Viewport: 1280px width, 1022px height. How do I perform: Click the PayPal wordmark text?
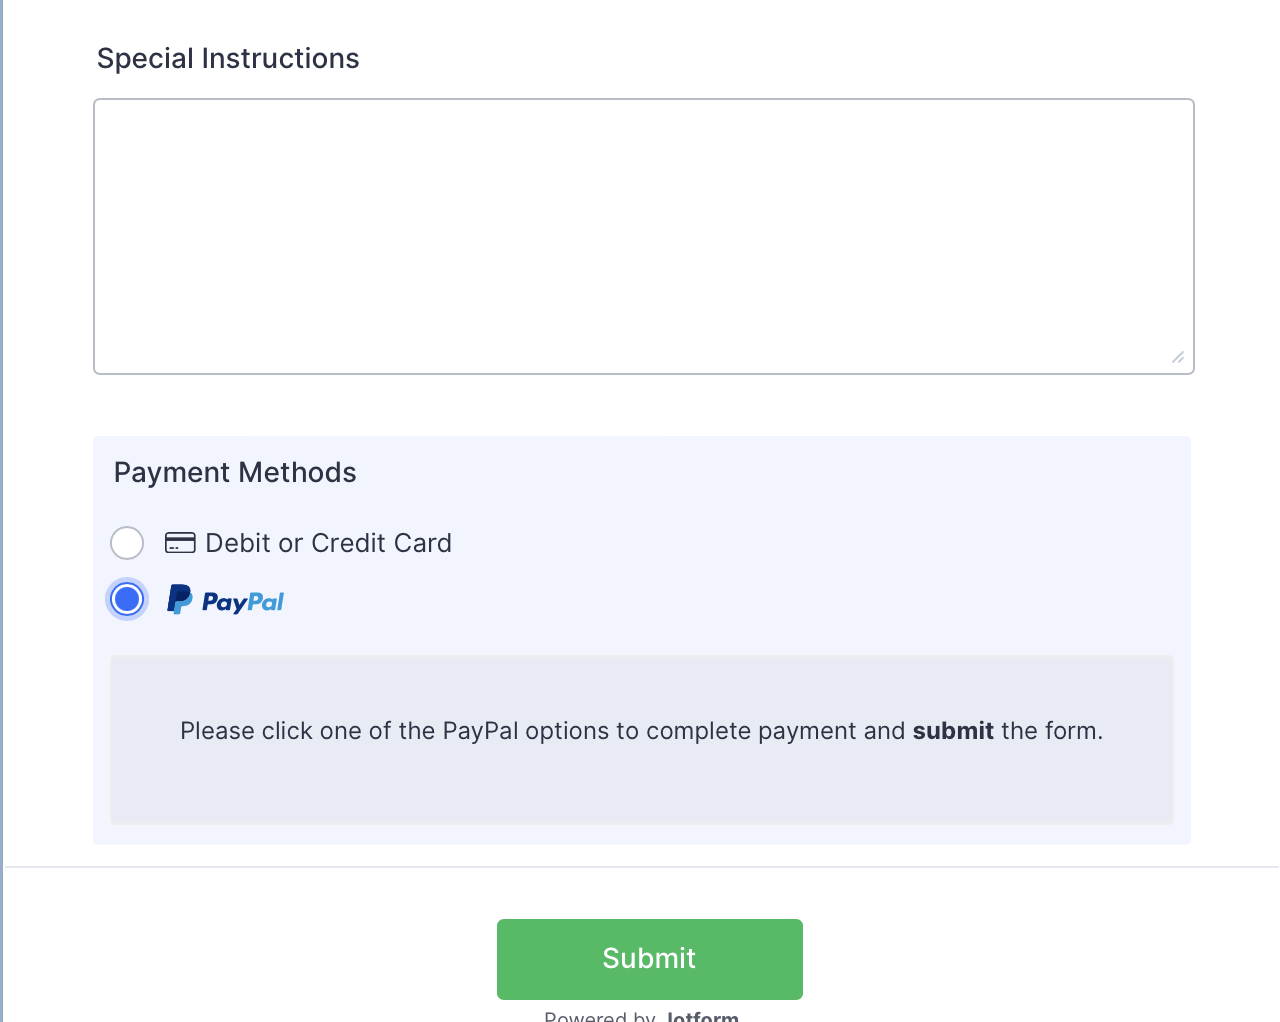tap(243, 602)
